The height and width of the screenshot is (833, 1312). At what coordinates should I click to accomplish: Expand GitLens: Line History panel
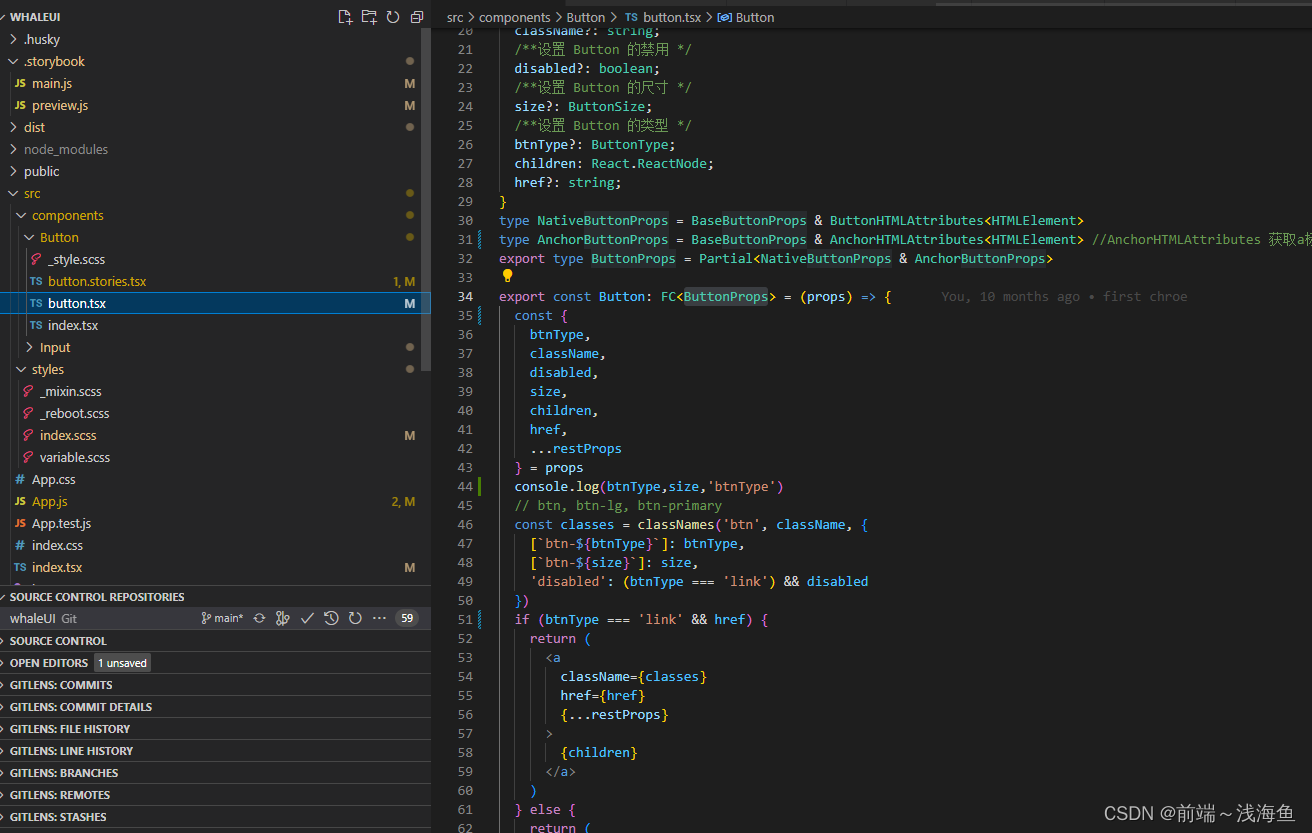(215, 751)
